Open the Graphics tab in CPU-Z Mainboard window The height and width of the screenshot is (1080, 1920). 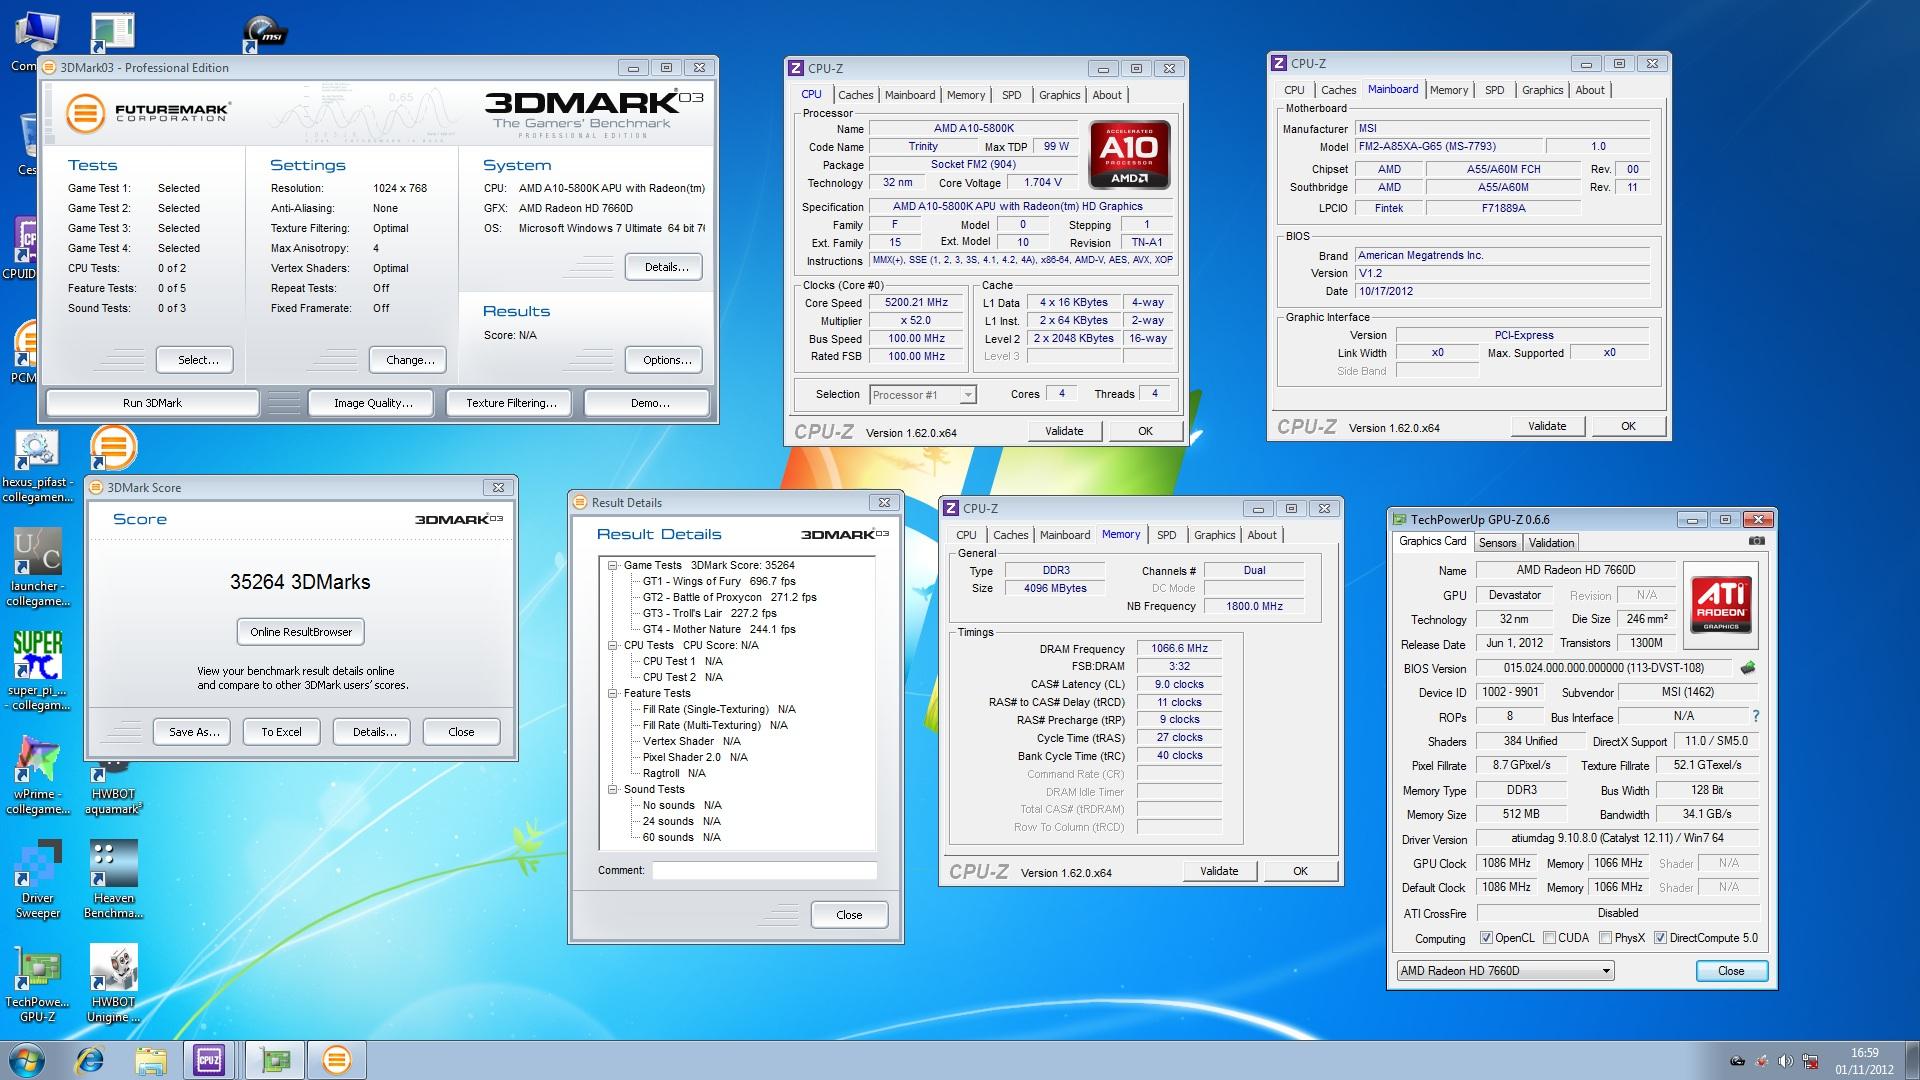click(x=1542, y=90)
